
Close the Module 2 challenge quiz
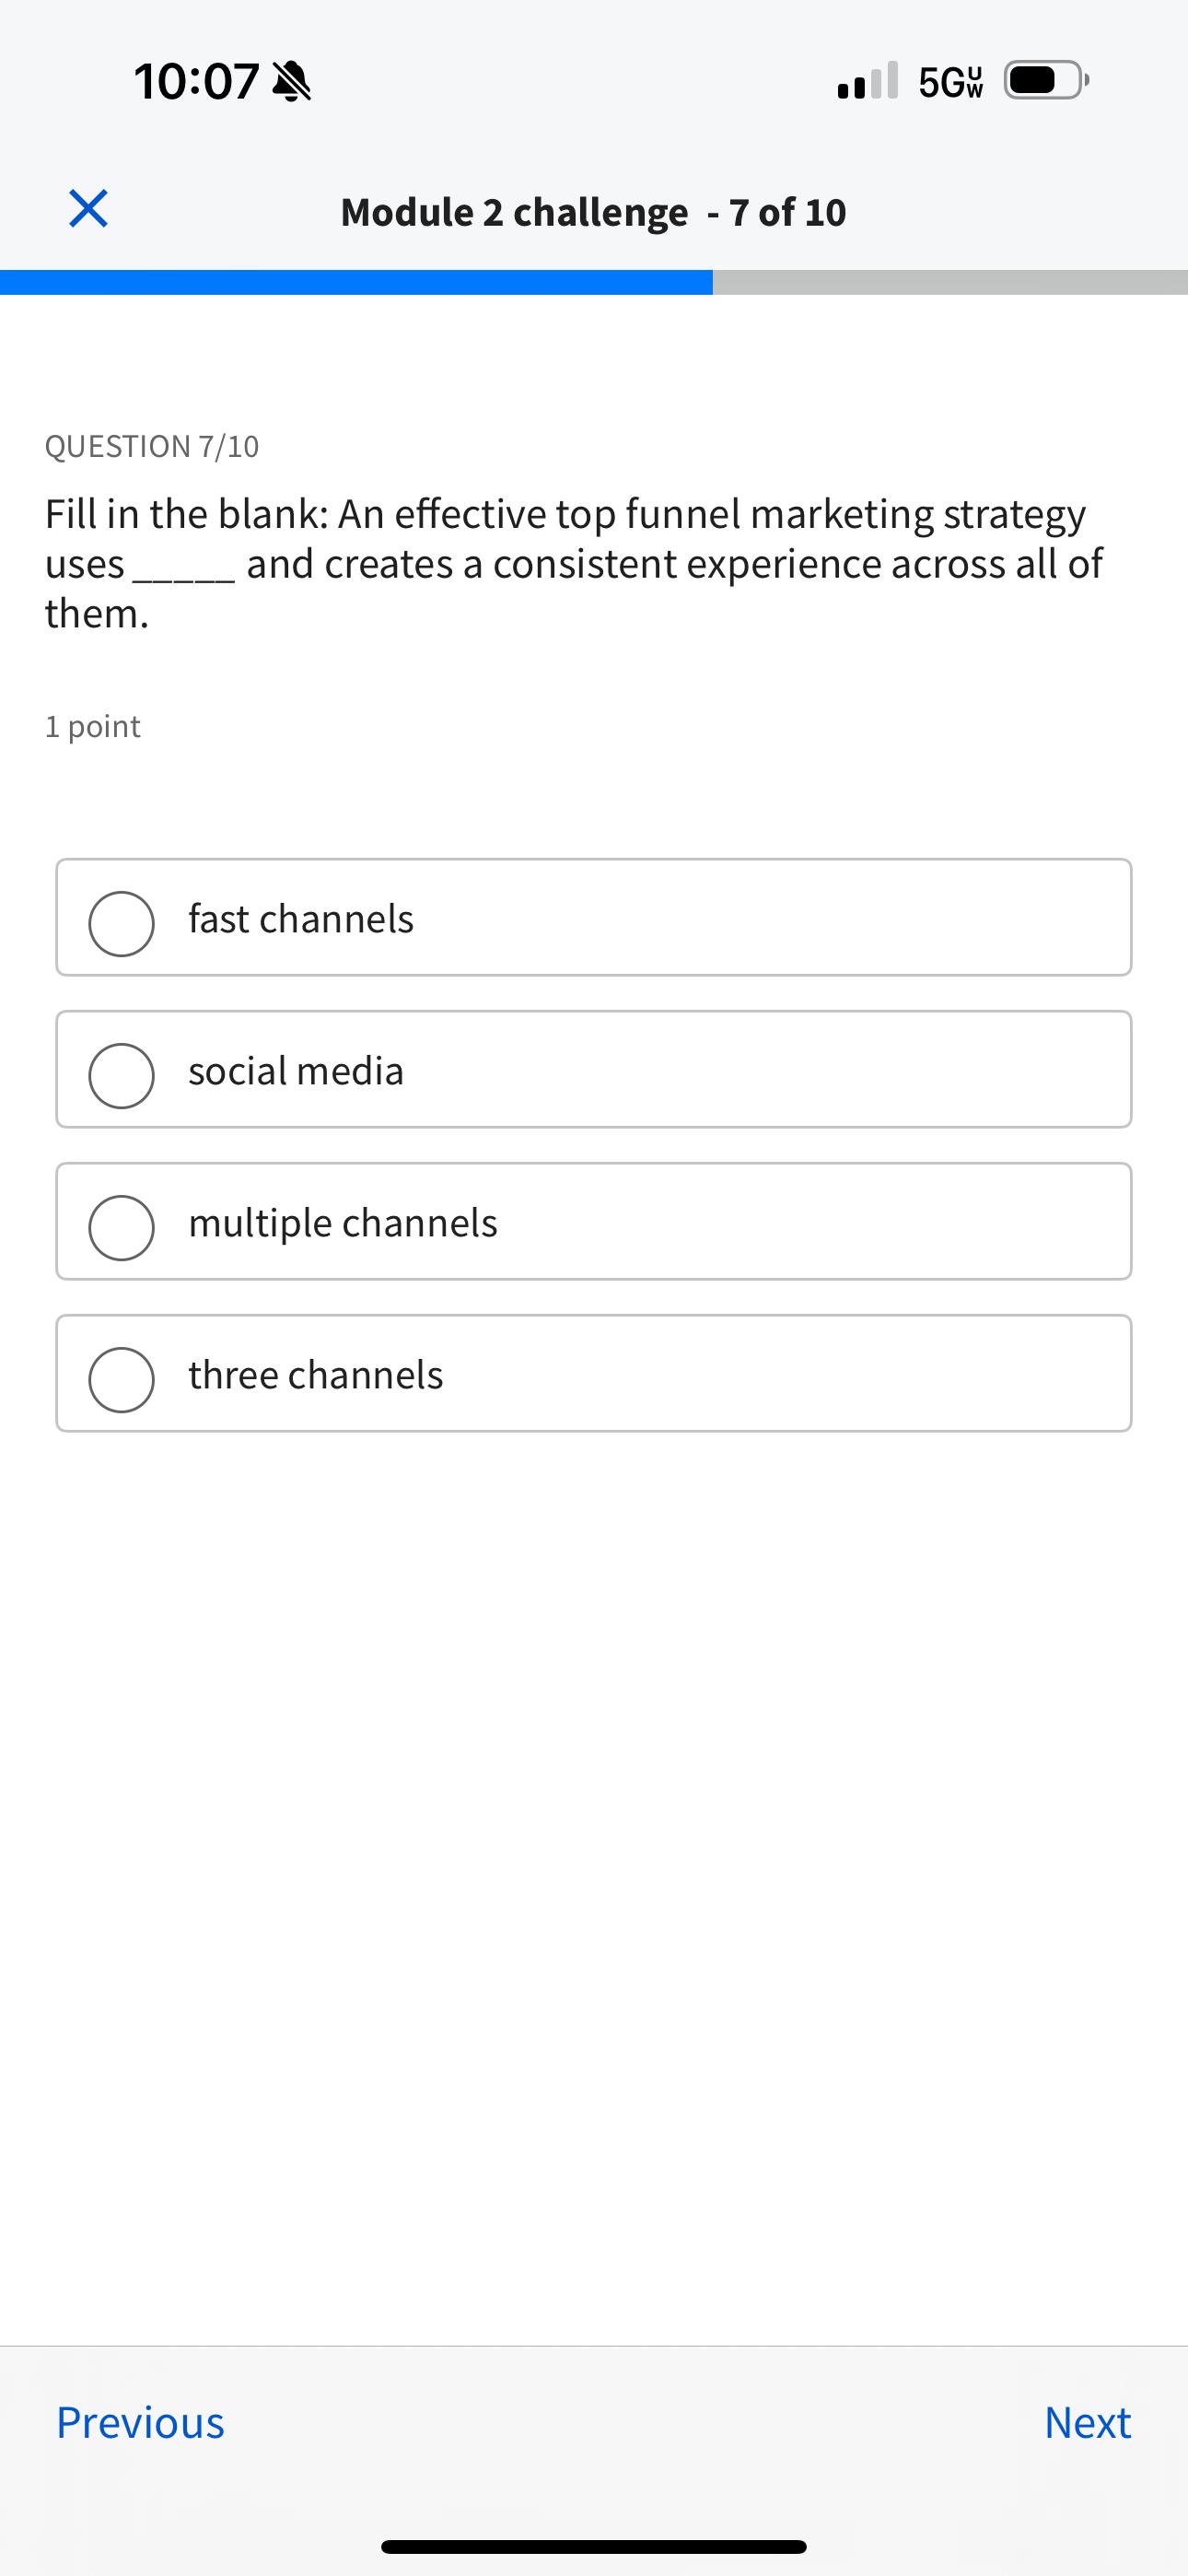coord(88,210)
